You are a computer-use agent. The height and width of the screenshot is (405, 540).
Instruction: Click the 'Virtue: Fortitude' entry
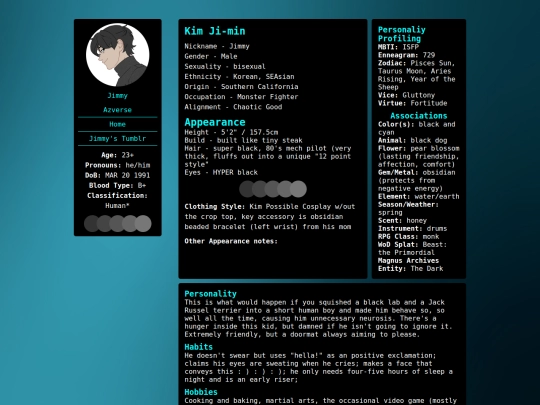[x=413, y=103]
